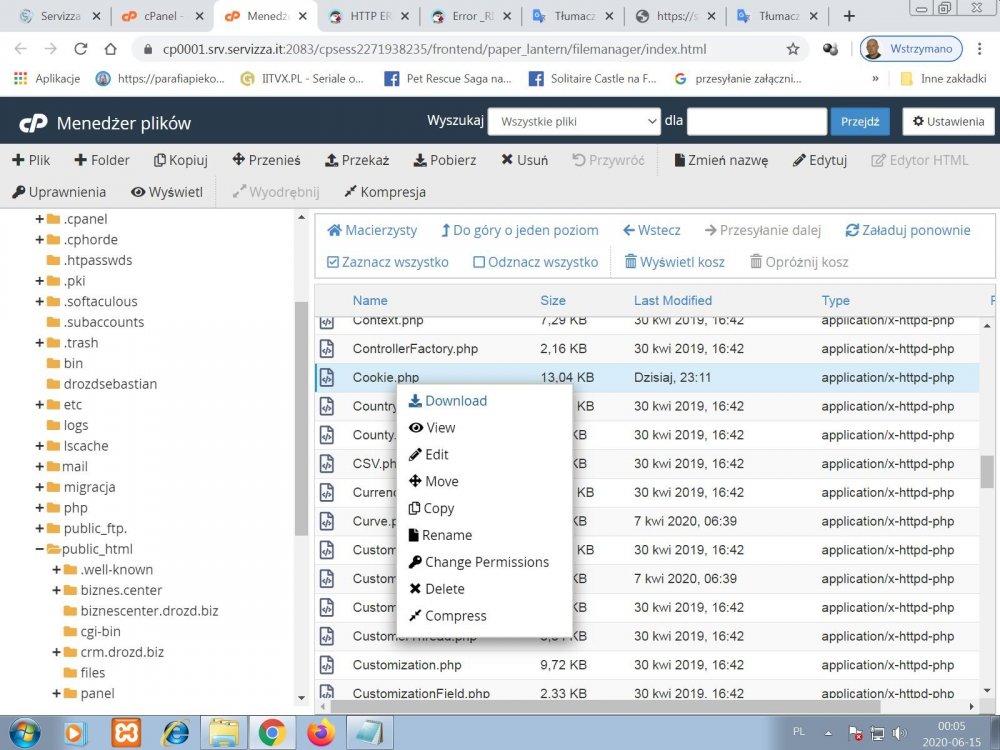Open the Wszystkie pliki search scope dropdown

[x=574, y=121]
